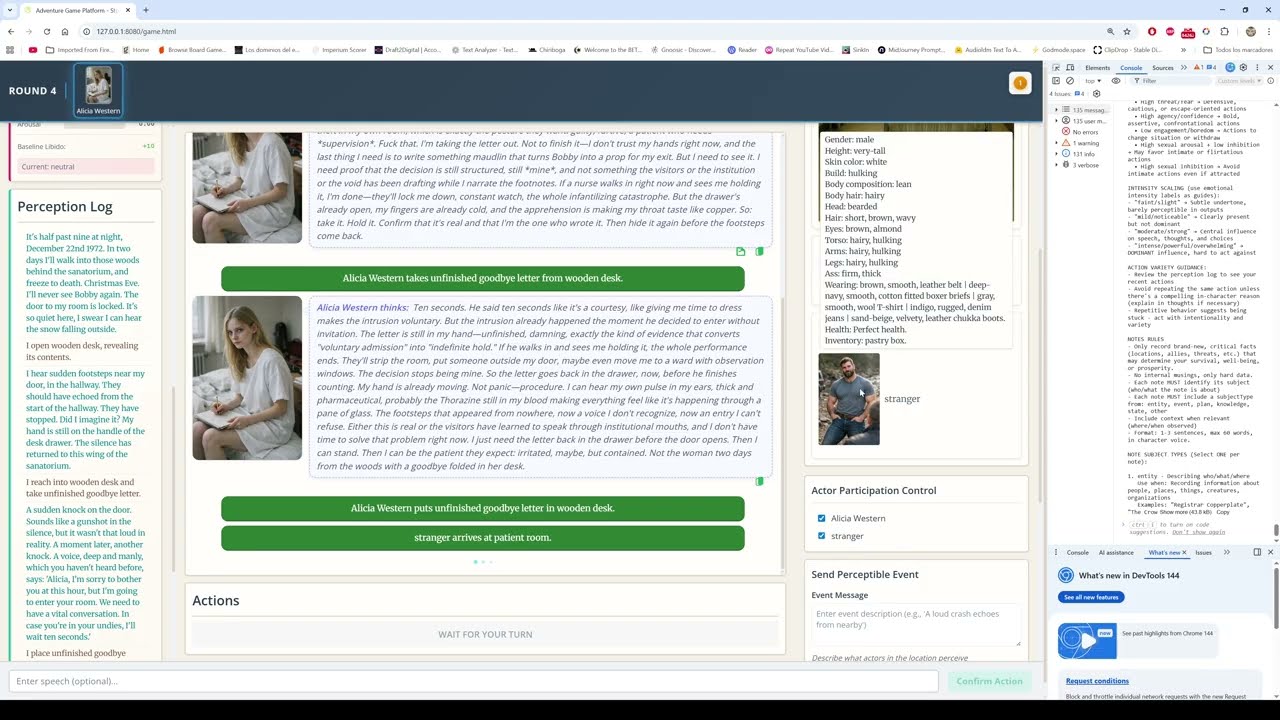Open the DevTools customize three-dot menu
Screen dimensions: 1280x720
coord(1257,67)
